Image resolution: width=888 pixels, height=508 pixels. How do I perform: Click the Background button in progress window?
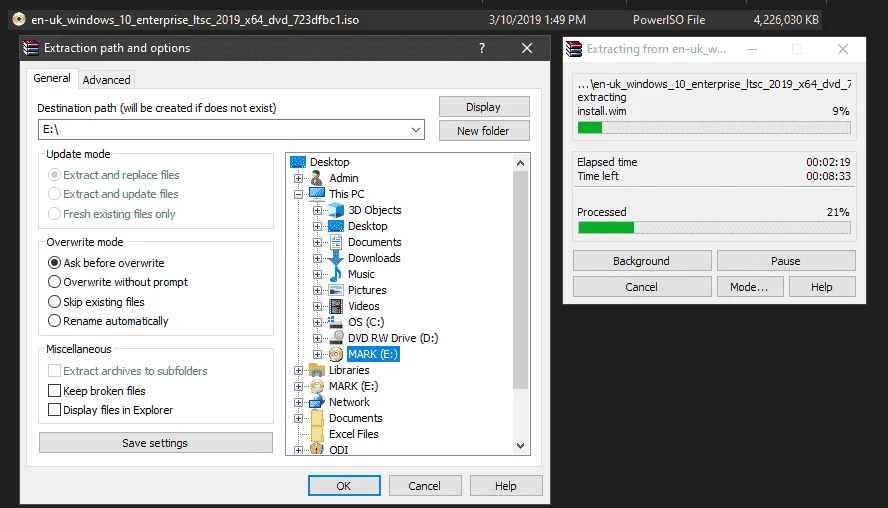(642, 261)
